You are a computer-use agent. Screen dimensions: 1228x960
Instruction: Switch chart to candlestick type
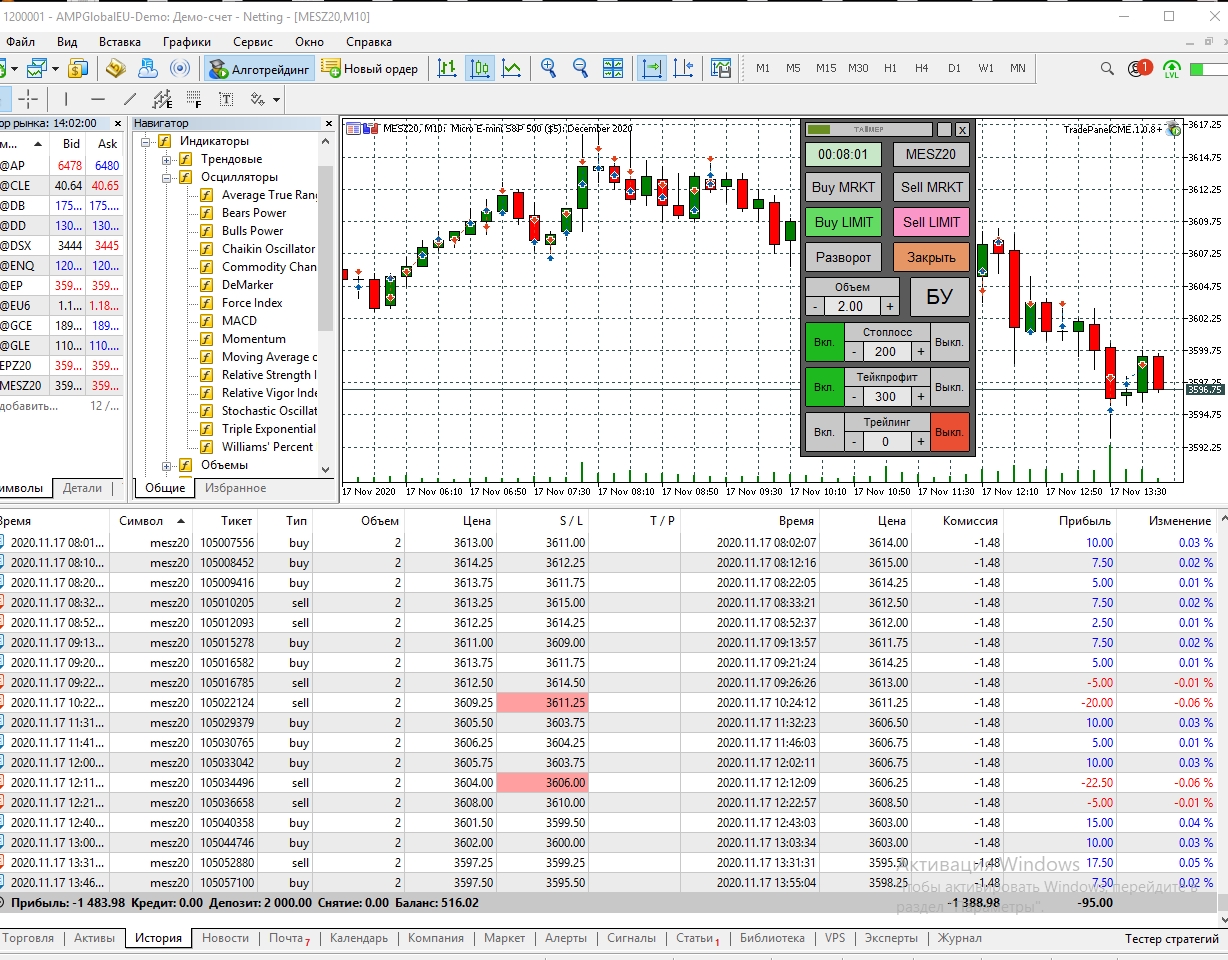click(x=480, y=69)
